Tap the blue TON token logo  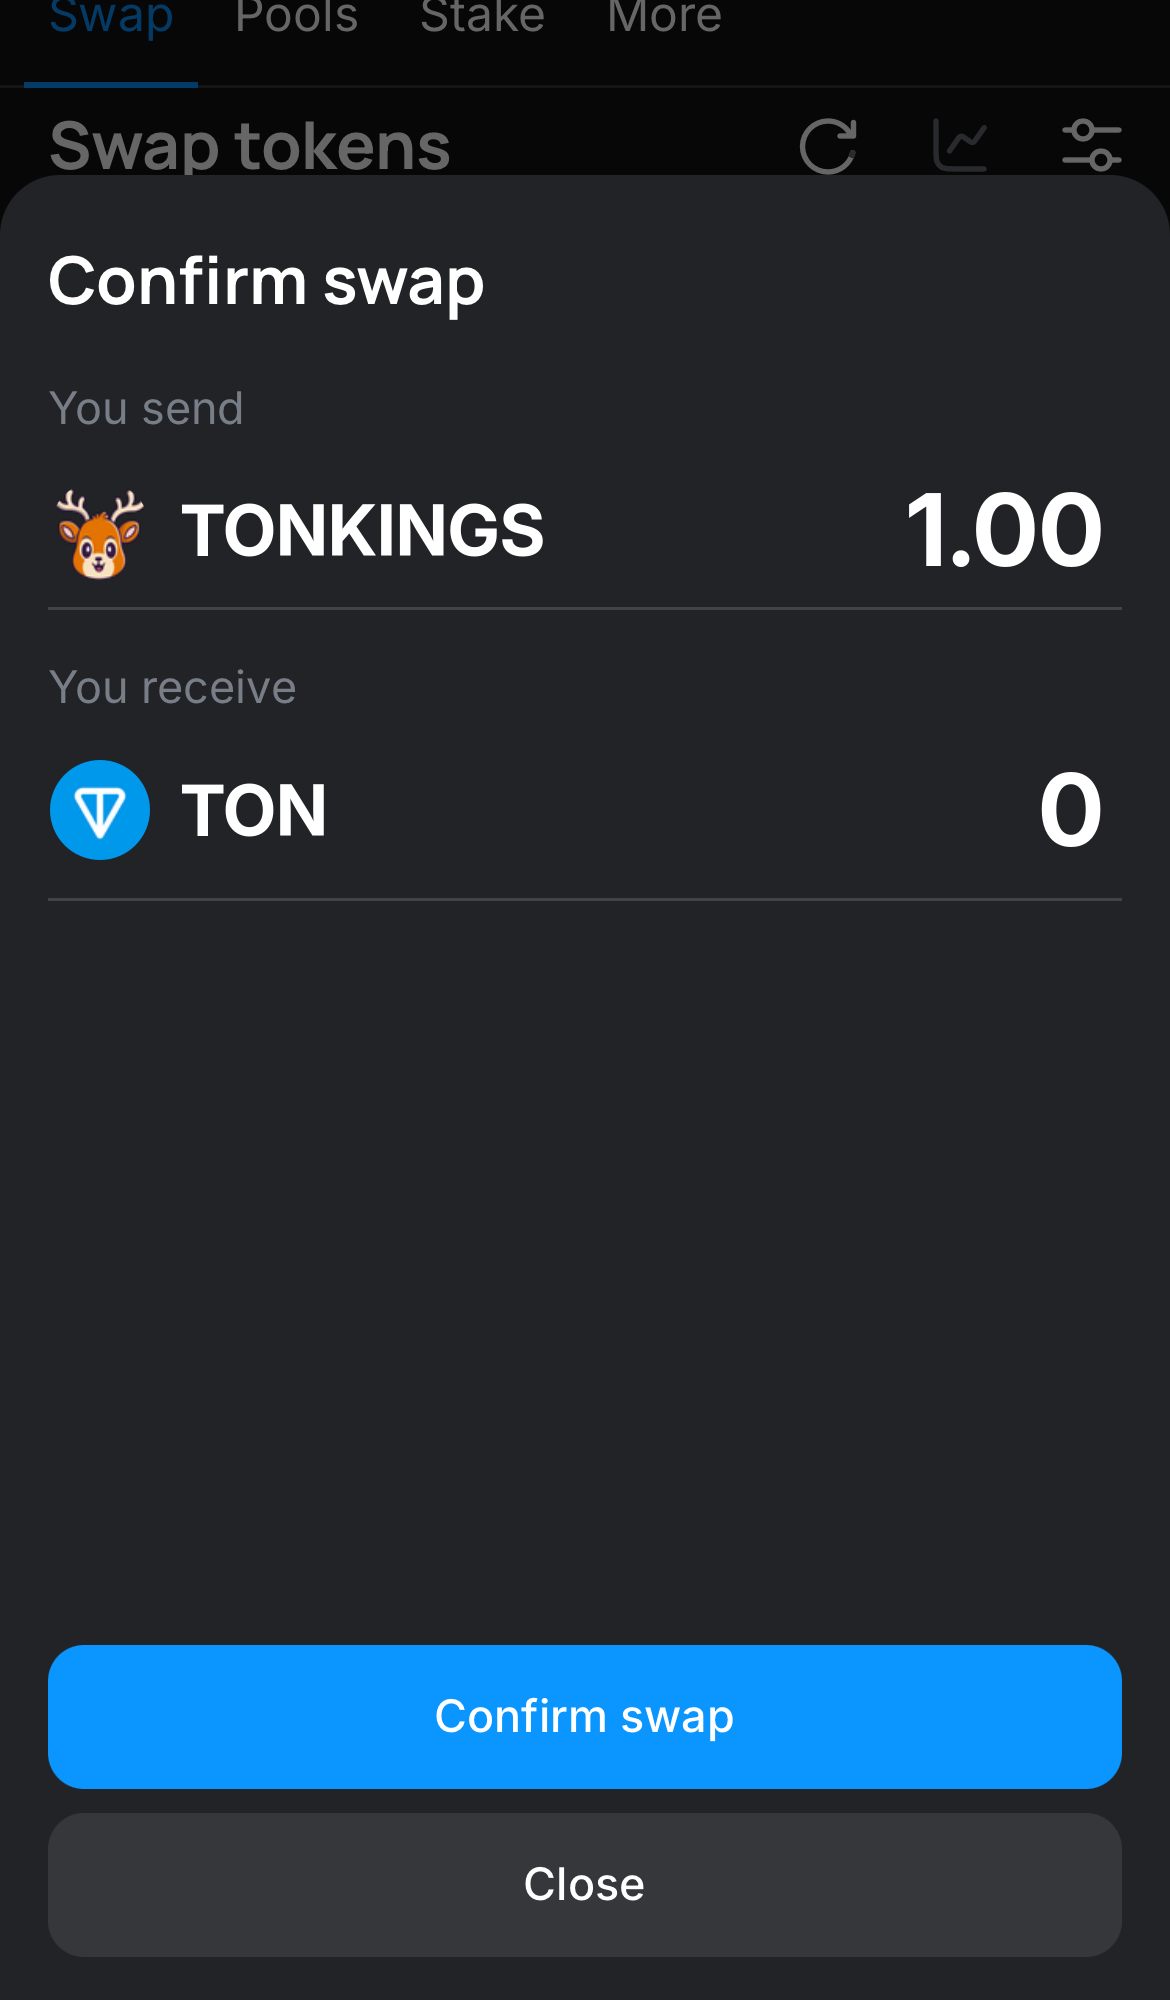(x=100, y=810)
